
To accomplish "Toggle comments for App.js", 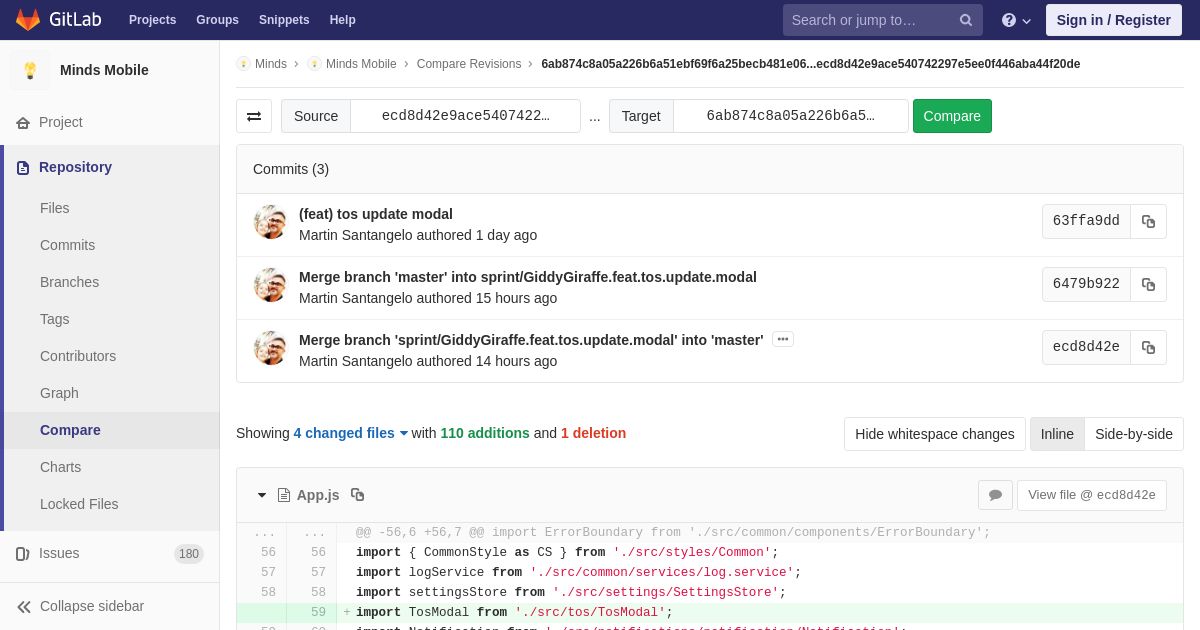I will point(995,495).
